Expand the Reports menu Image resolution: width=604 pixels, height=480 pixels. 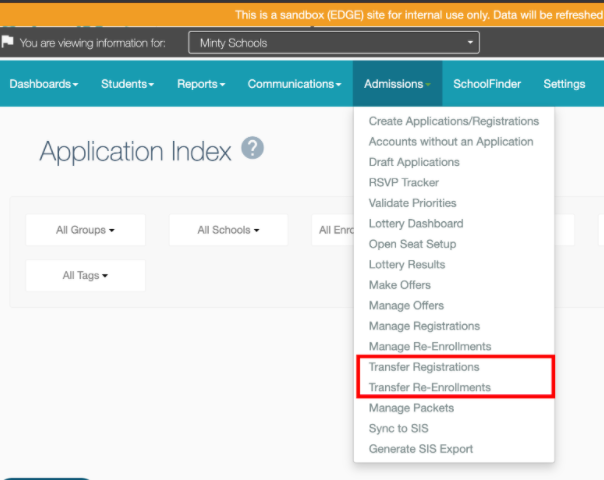201,84
